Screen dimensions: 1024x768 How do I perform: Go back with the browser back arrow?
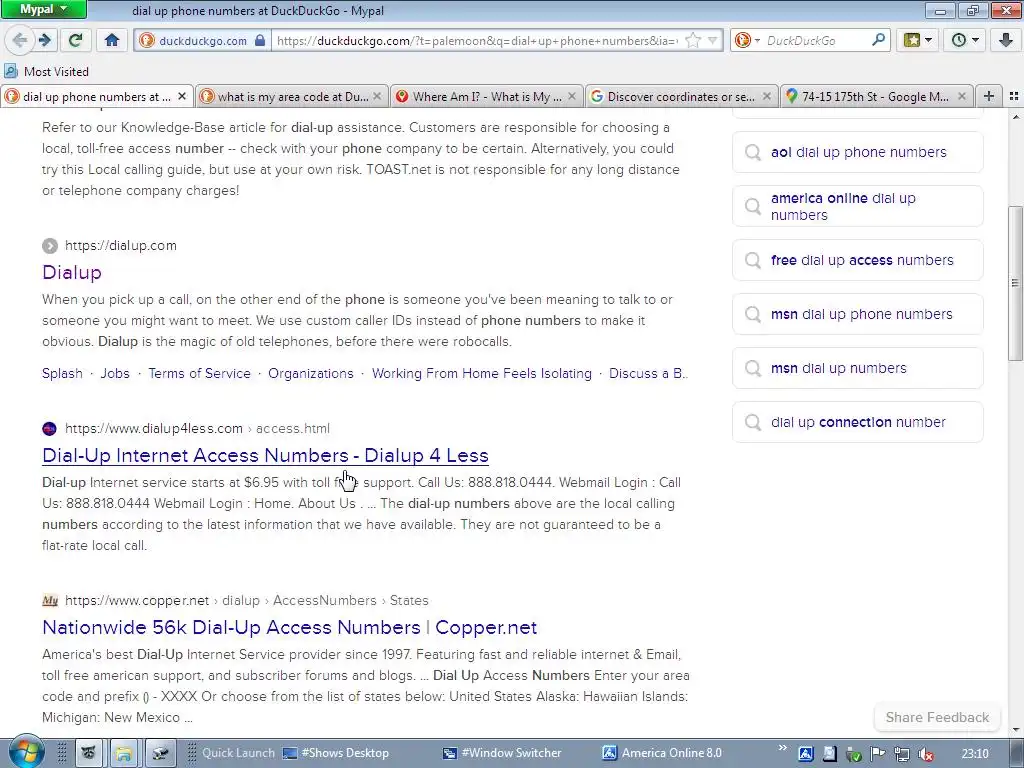(19, 40)
